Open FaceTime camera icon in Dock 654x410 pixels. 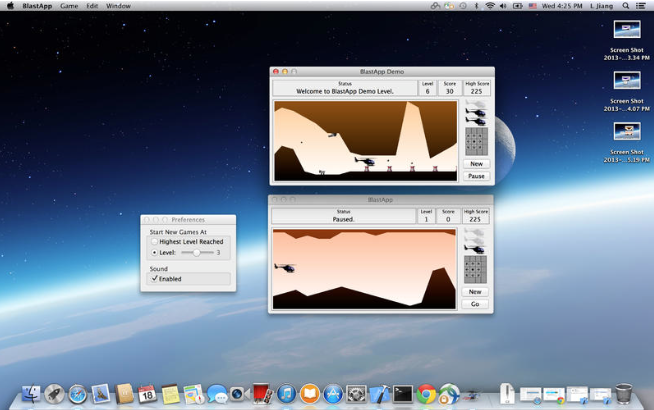click(240, 394)
